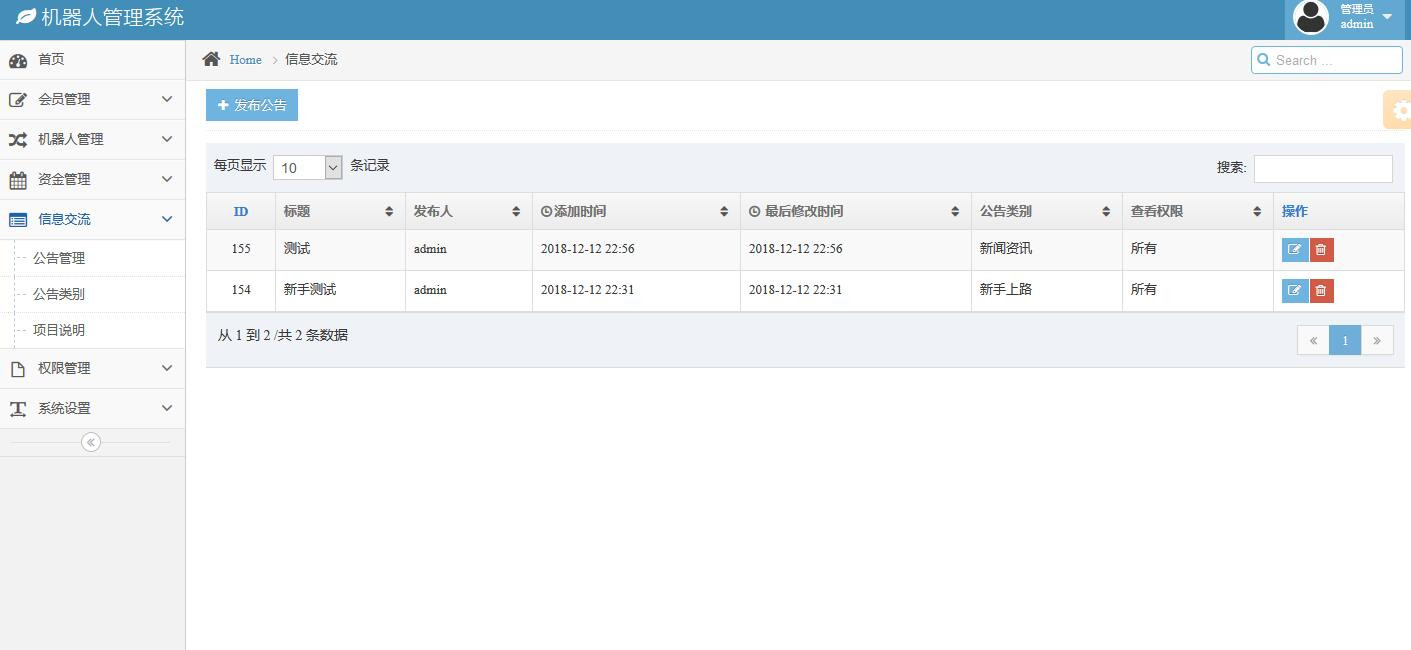
Task: Open the settings gear panel on right edge
Action: (1399, 110)
